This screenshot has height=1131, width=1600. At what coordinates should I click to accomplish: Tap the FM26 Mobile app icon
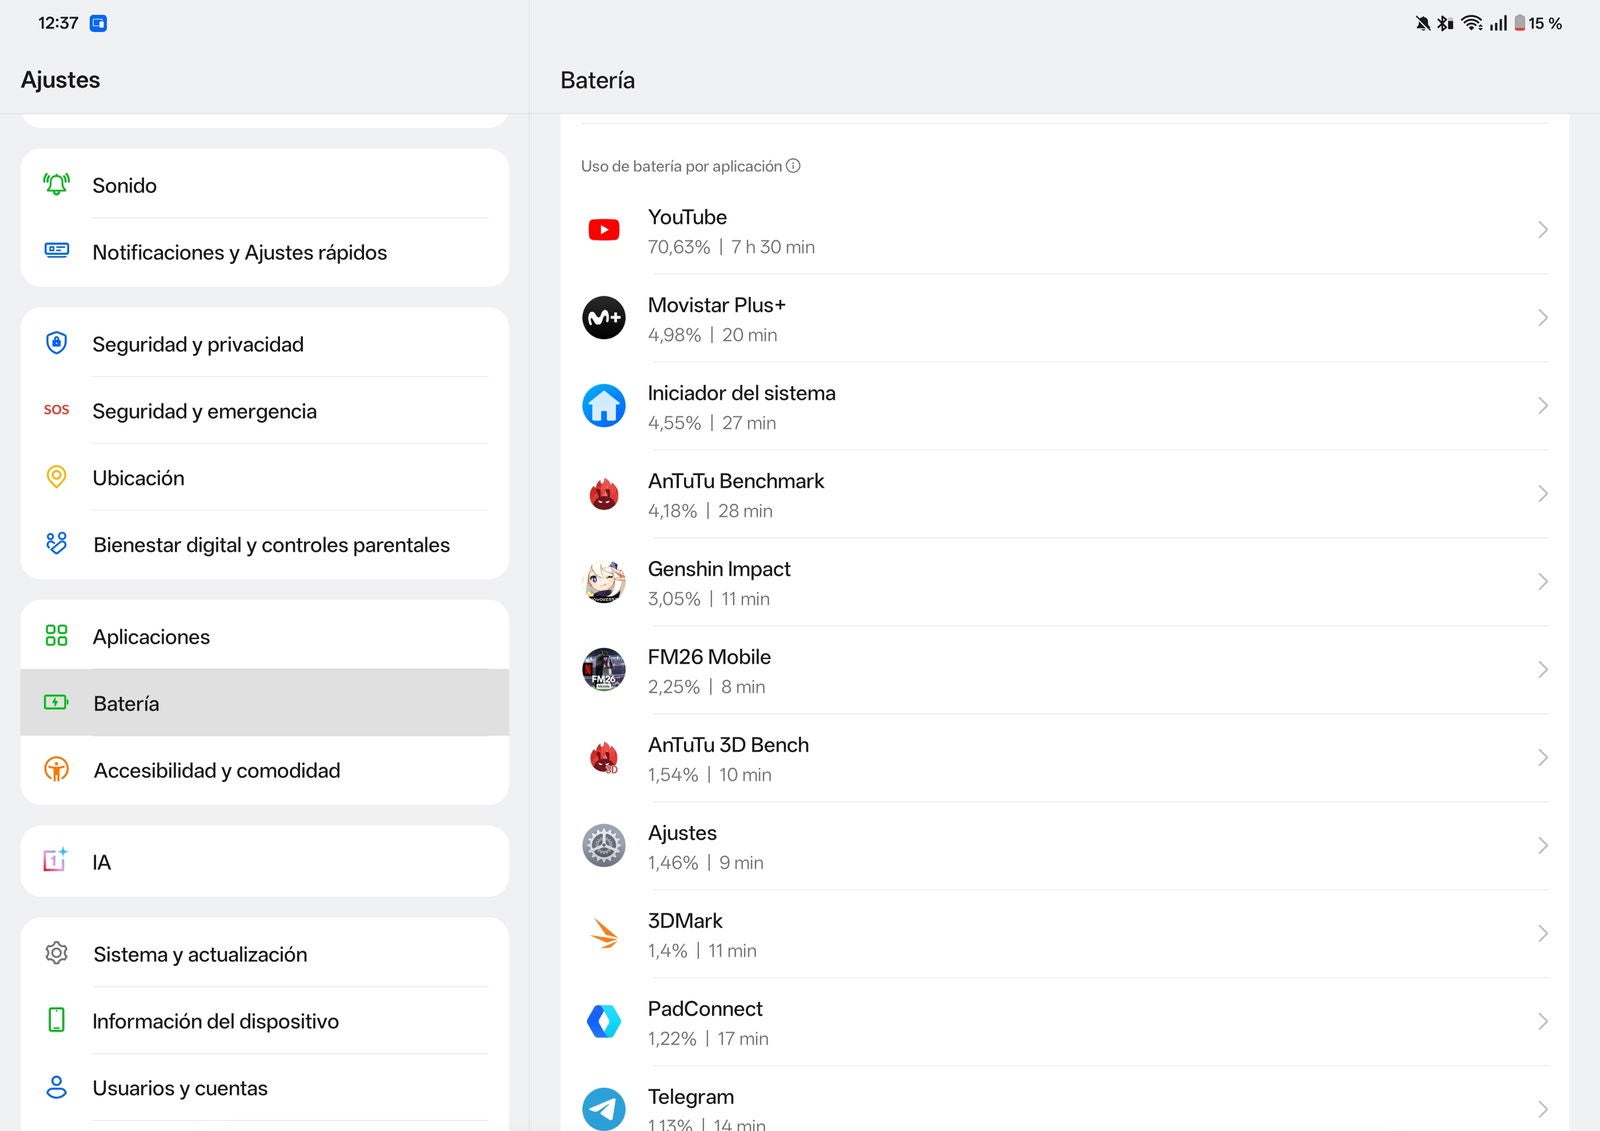pos(604,670)
